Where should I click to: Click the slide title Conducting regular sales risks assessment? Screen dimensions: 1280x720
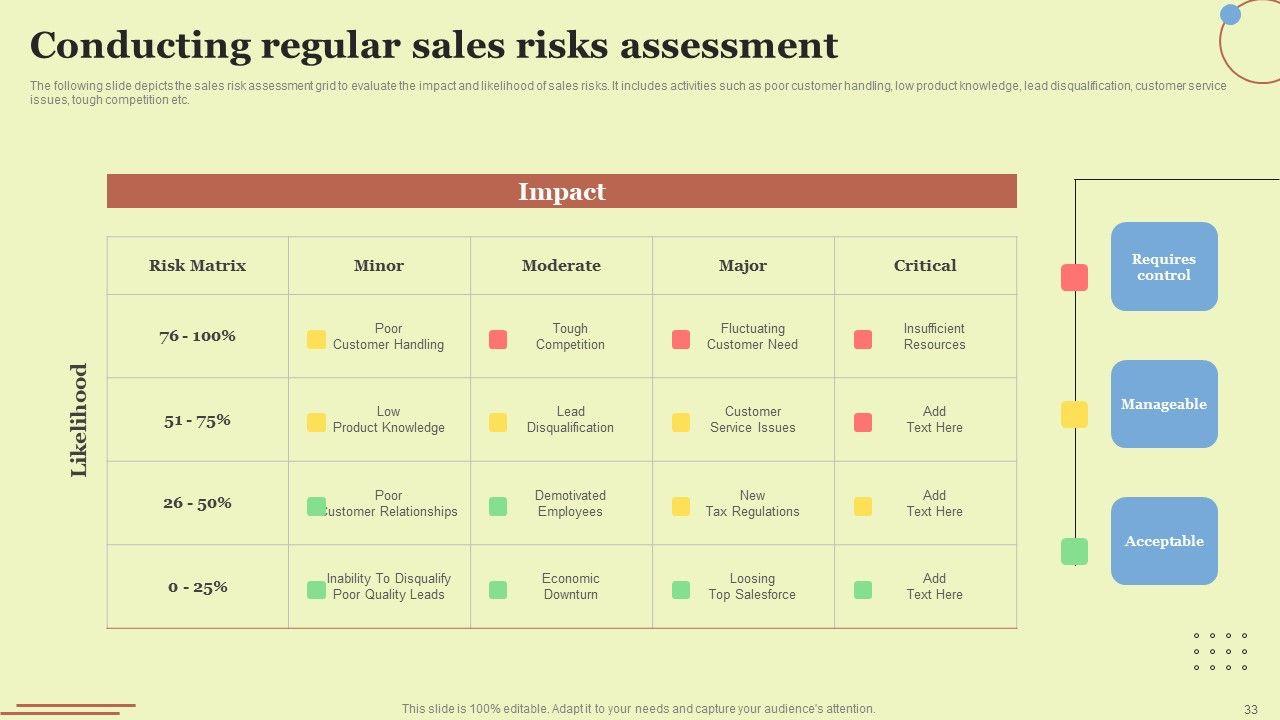pyautogui.click(x=434, y=46)
